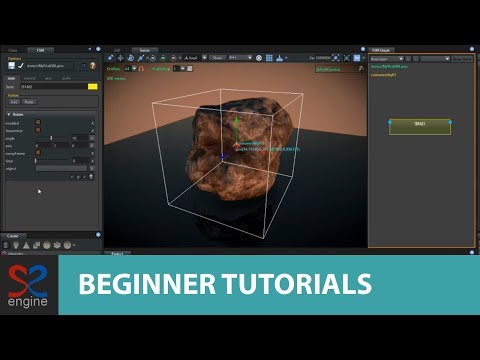
Task: Collapse the Rotate action section
Action: pos(9,114)
